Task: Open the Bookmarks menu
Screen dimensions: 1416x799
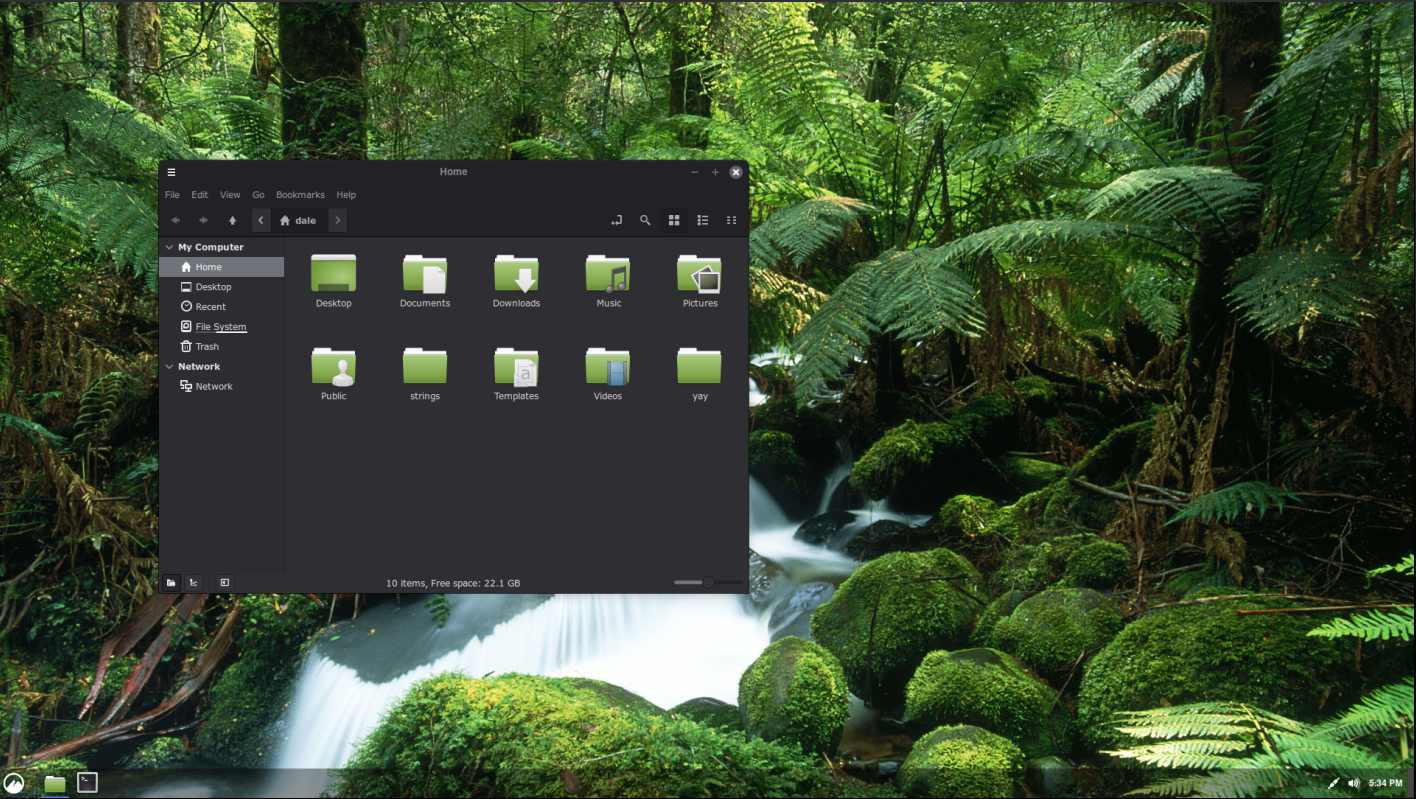Action: pos(300,194)
